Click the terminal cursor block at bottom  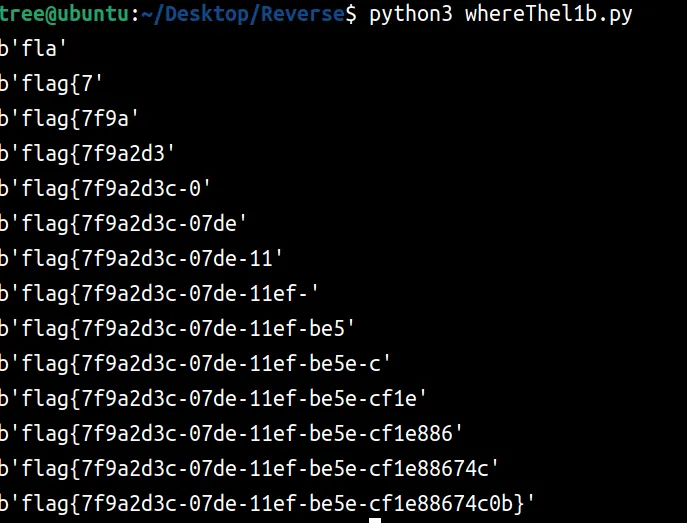(x=375, y=520)
